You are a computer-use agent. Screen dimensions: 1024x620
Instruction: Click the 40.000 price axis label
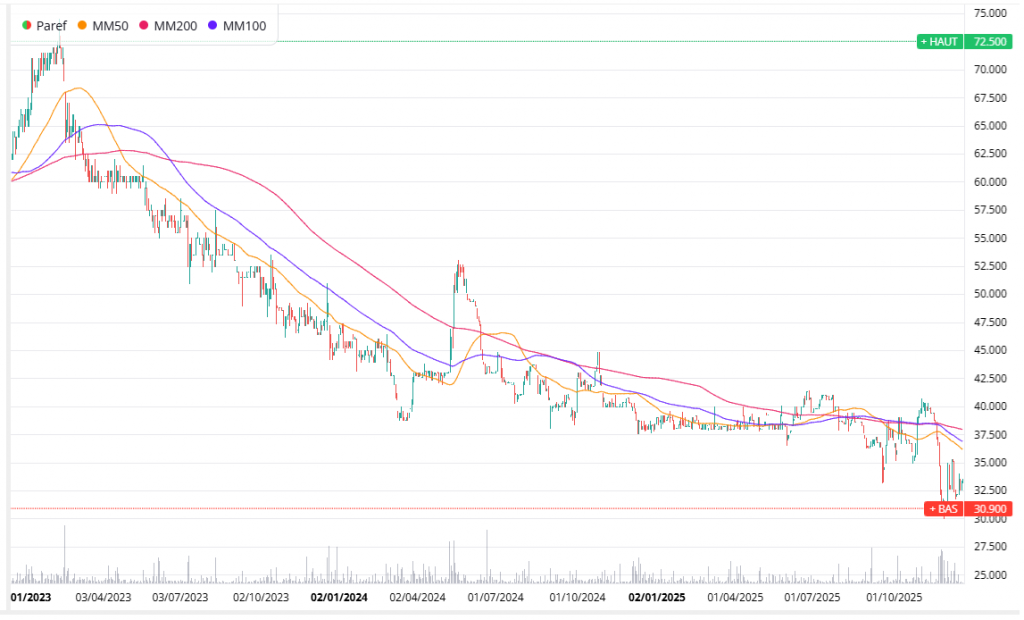point(988,406)
